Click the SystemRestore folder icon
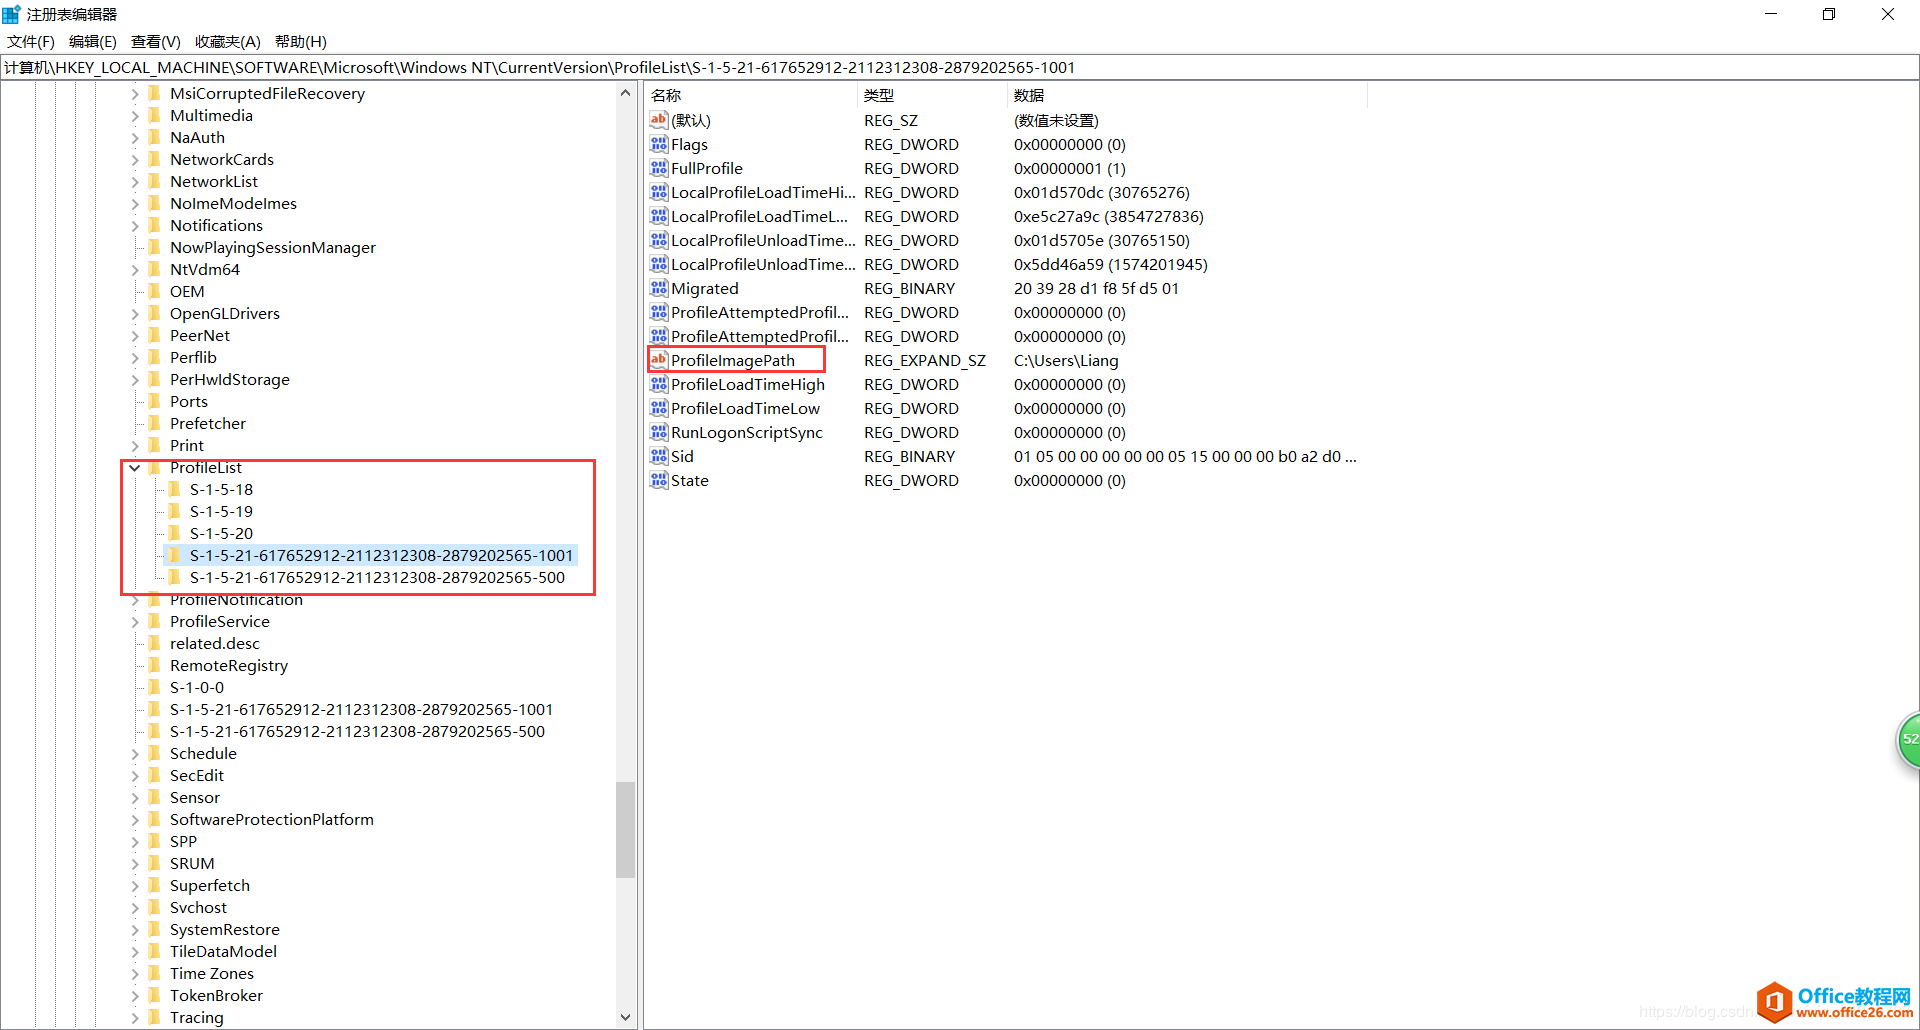The image size is (1920, 1030). click(154, 929)
